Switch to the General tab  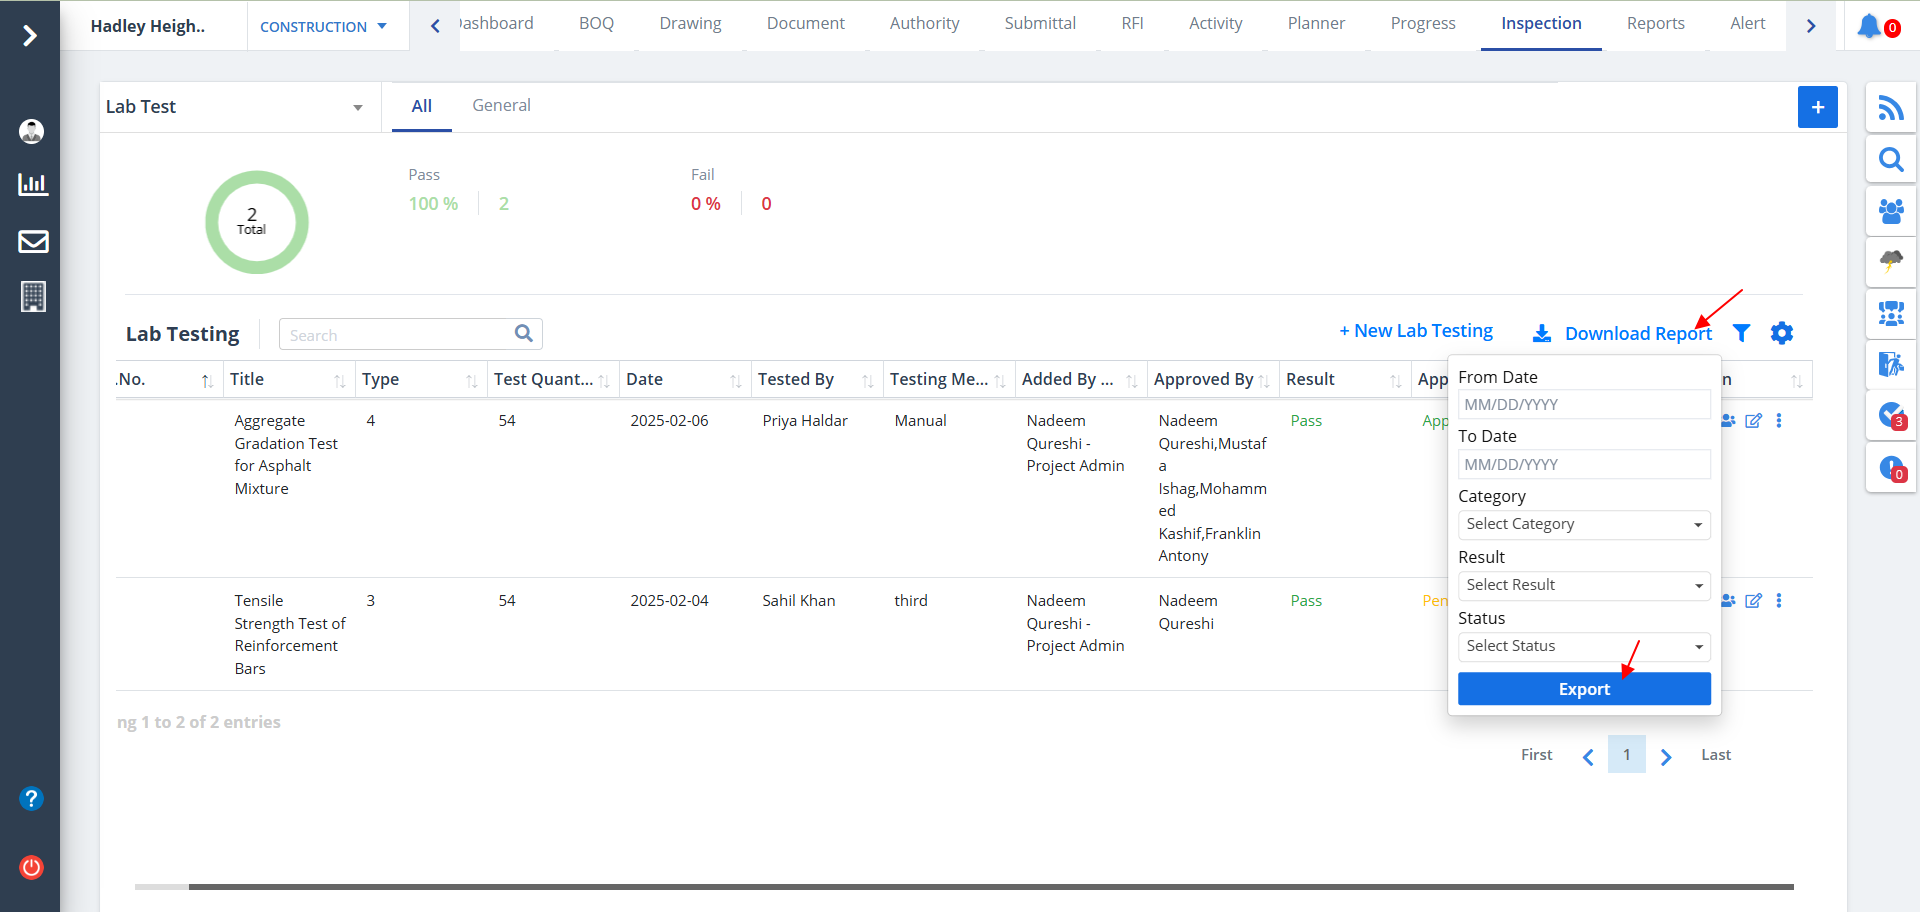point(501,106)
